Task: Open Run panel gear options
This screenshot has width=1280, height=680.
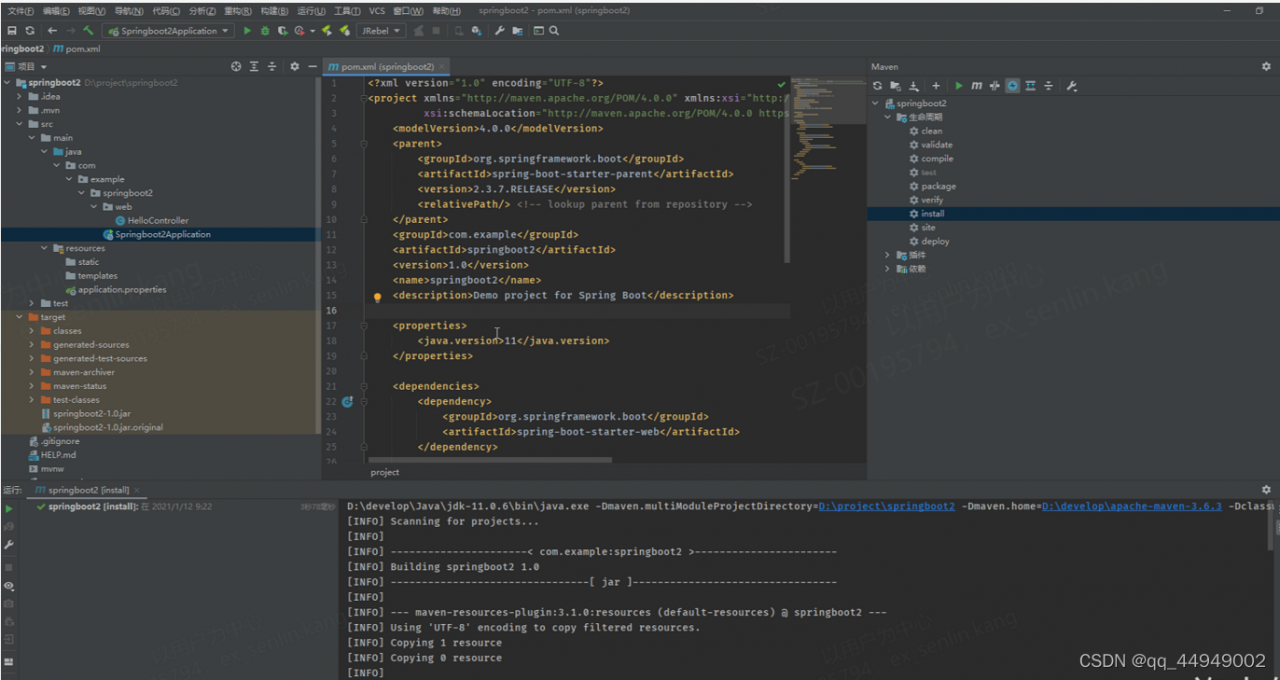Action: 1266,490
